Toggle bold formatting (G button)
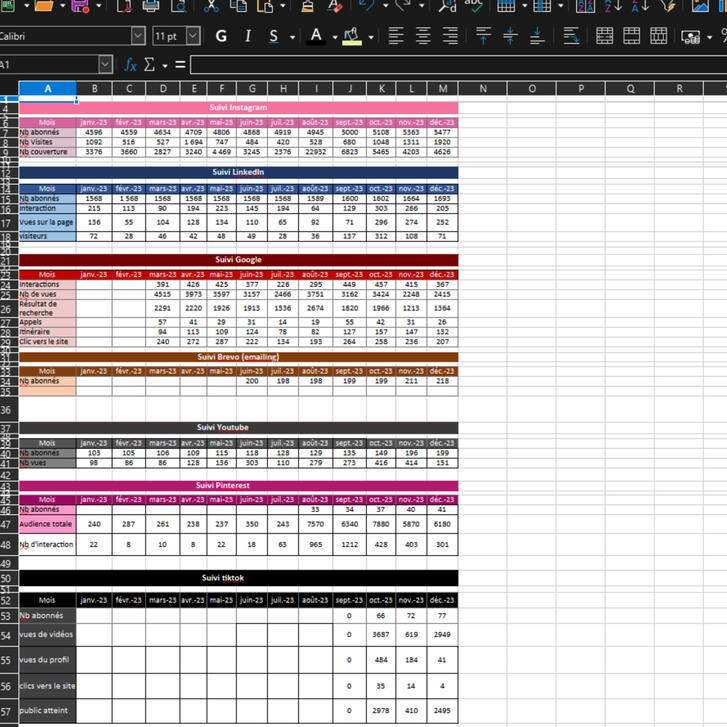Image resolution: width=727 pixels, height=727 pixels. tap(221, 36)
